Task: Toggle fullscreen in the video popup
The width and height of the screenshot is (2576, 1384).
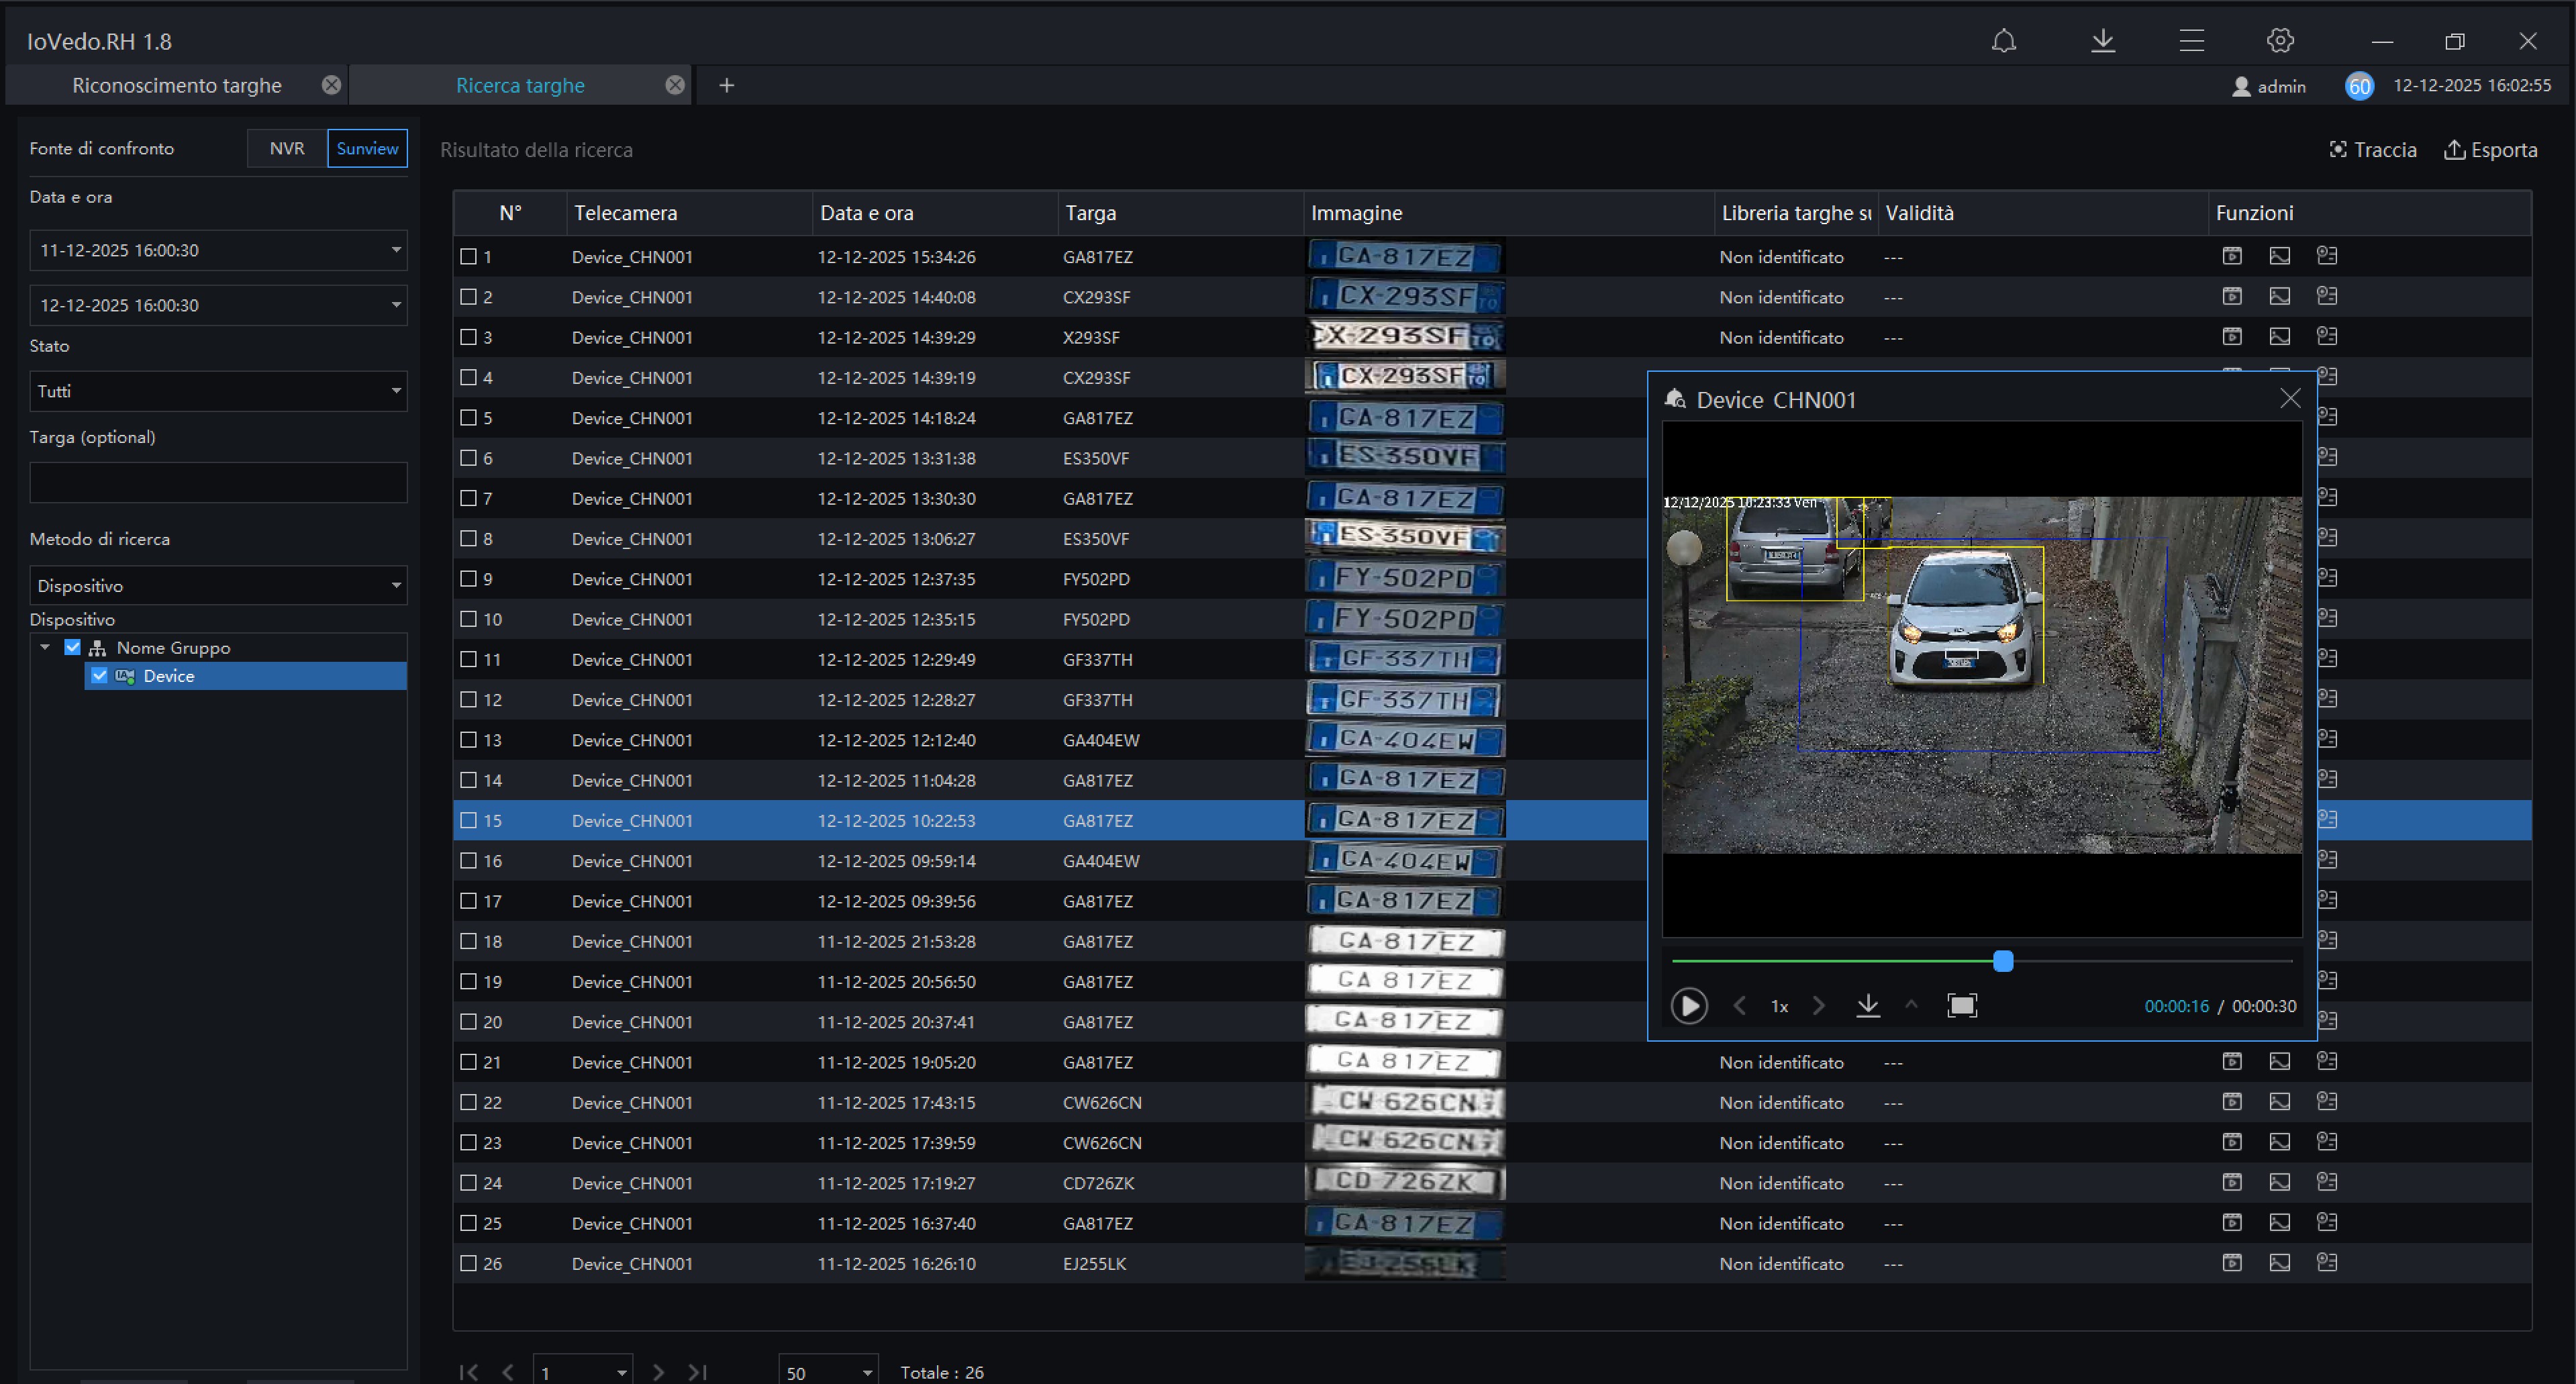Action: [1961, 1005]
